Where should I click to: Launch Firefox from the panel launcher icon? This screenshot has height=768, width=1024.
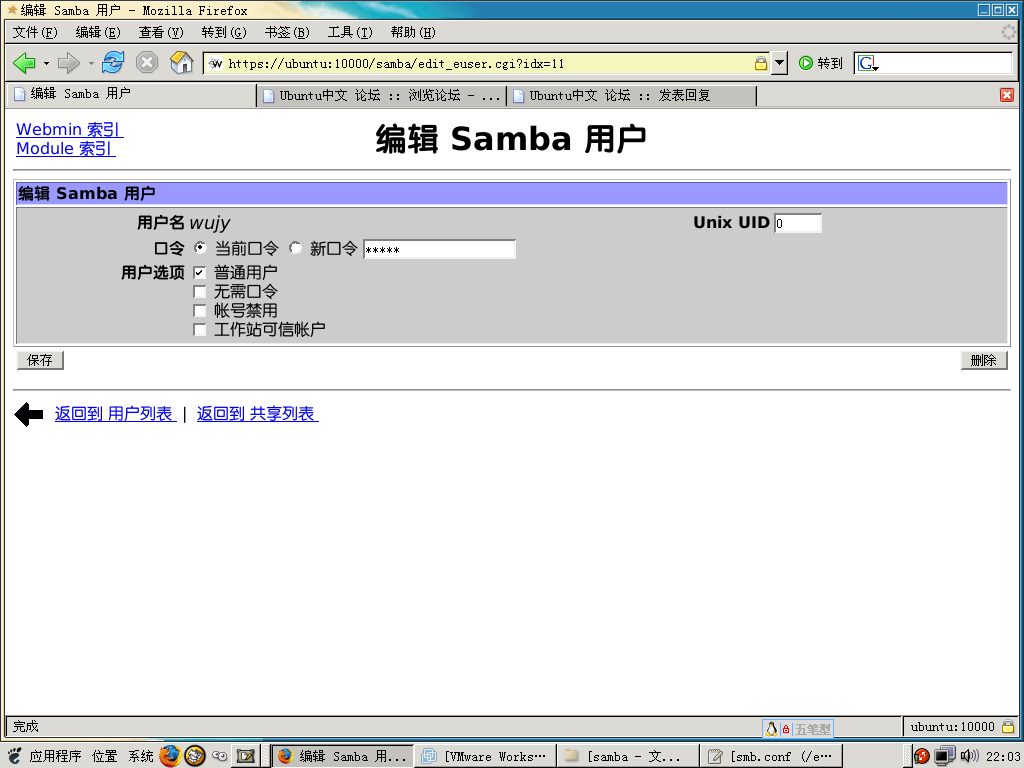170,756
